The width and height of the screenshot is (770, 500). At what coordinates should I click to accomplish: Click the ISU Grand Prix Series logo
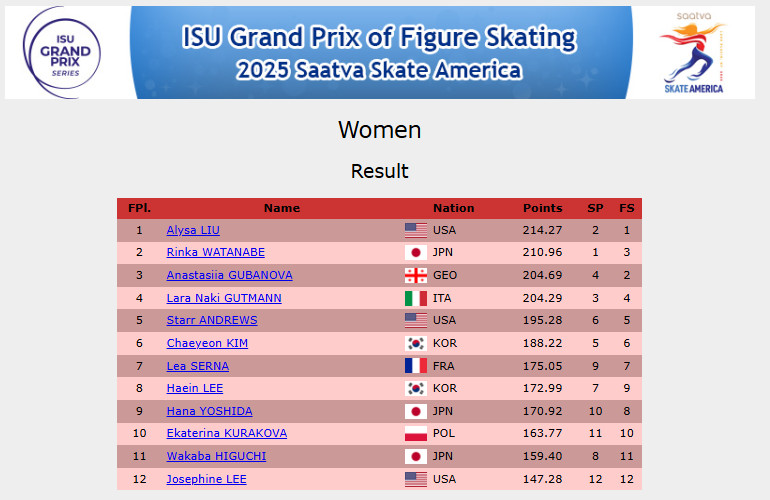[x=64, y=52]
